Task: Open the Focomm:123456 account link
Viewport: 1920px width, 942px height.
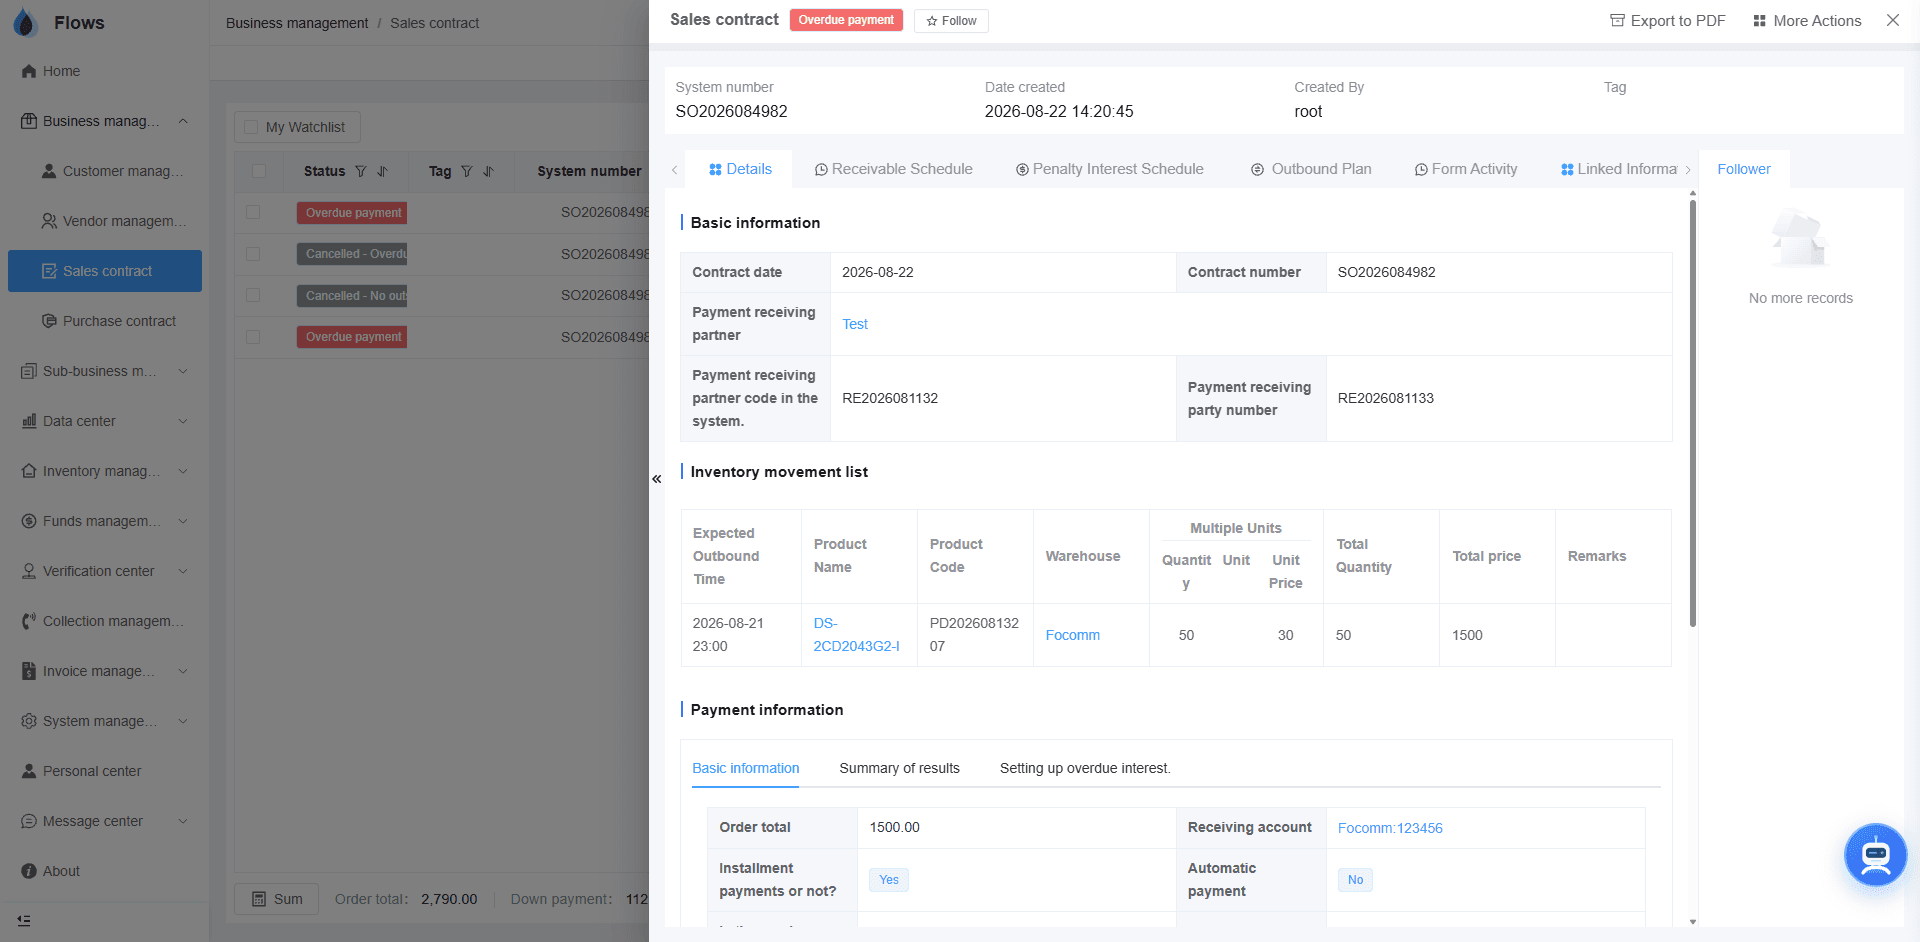Action: point(1390,828)
